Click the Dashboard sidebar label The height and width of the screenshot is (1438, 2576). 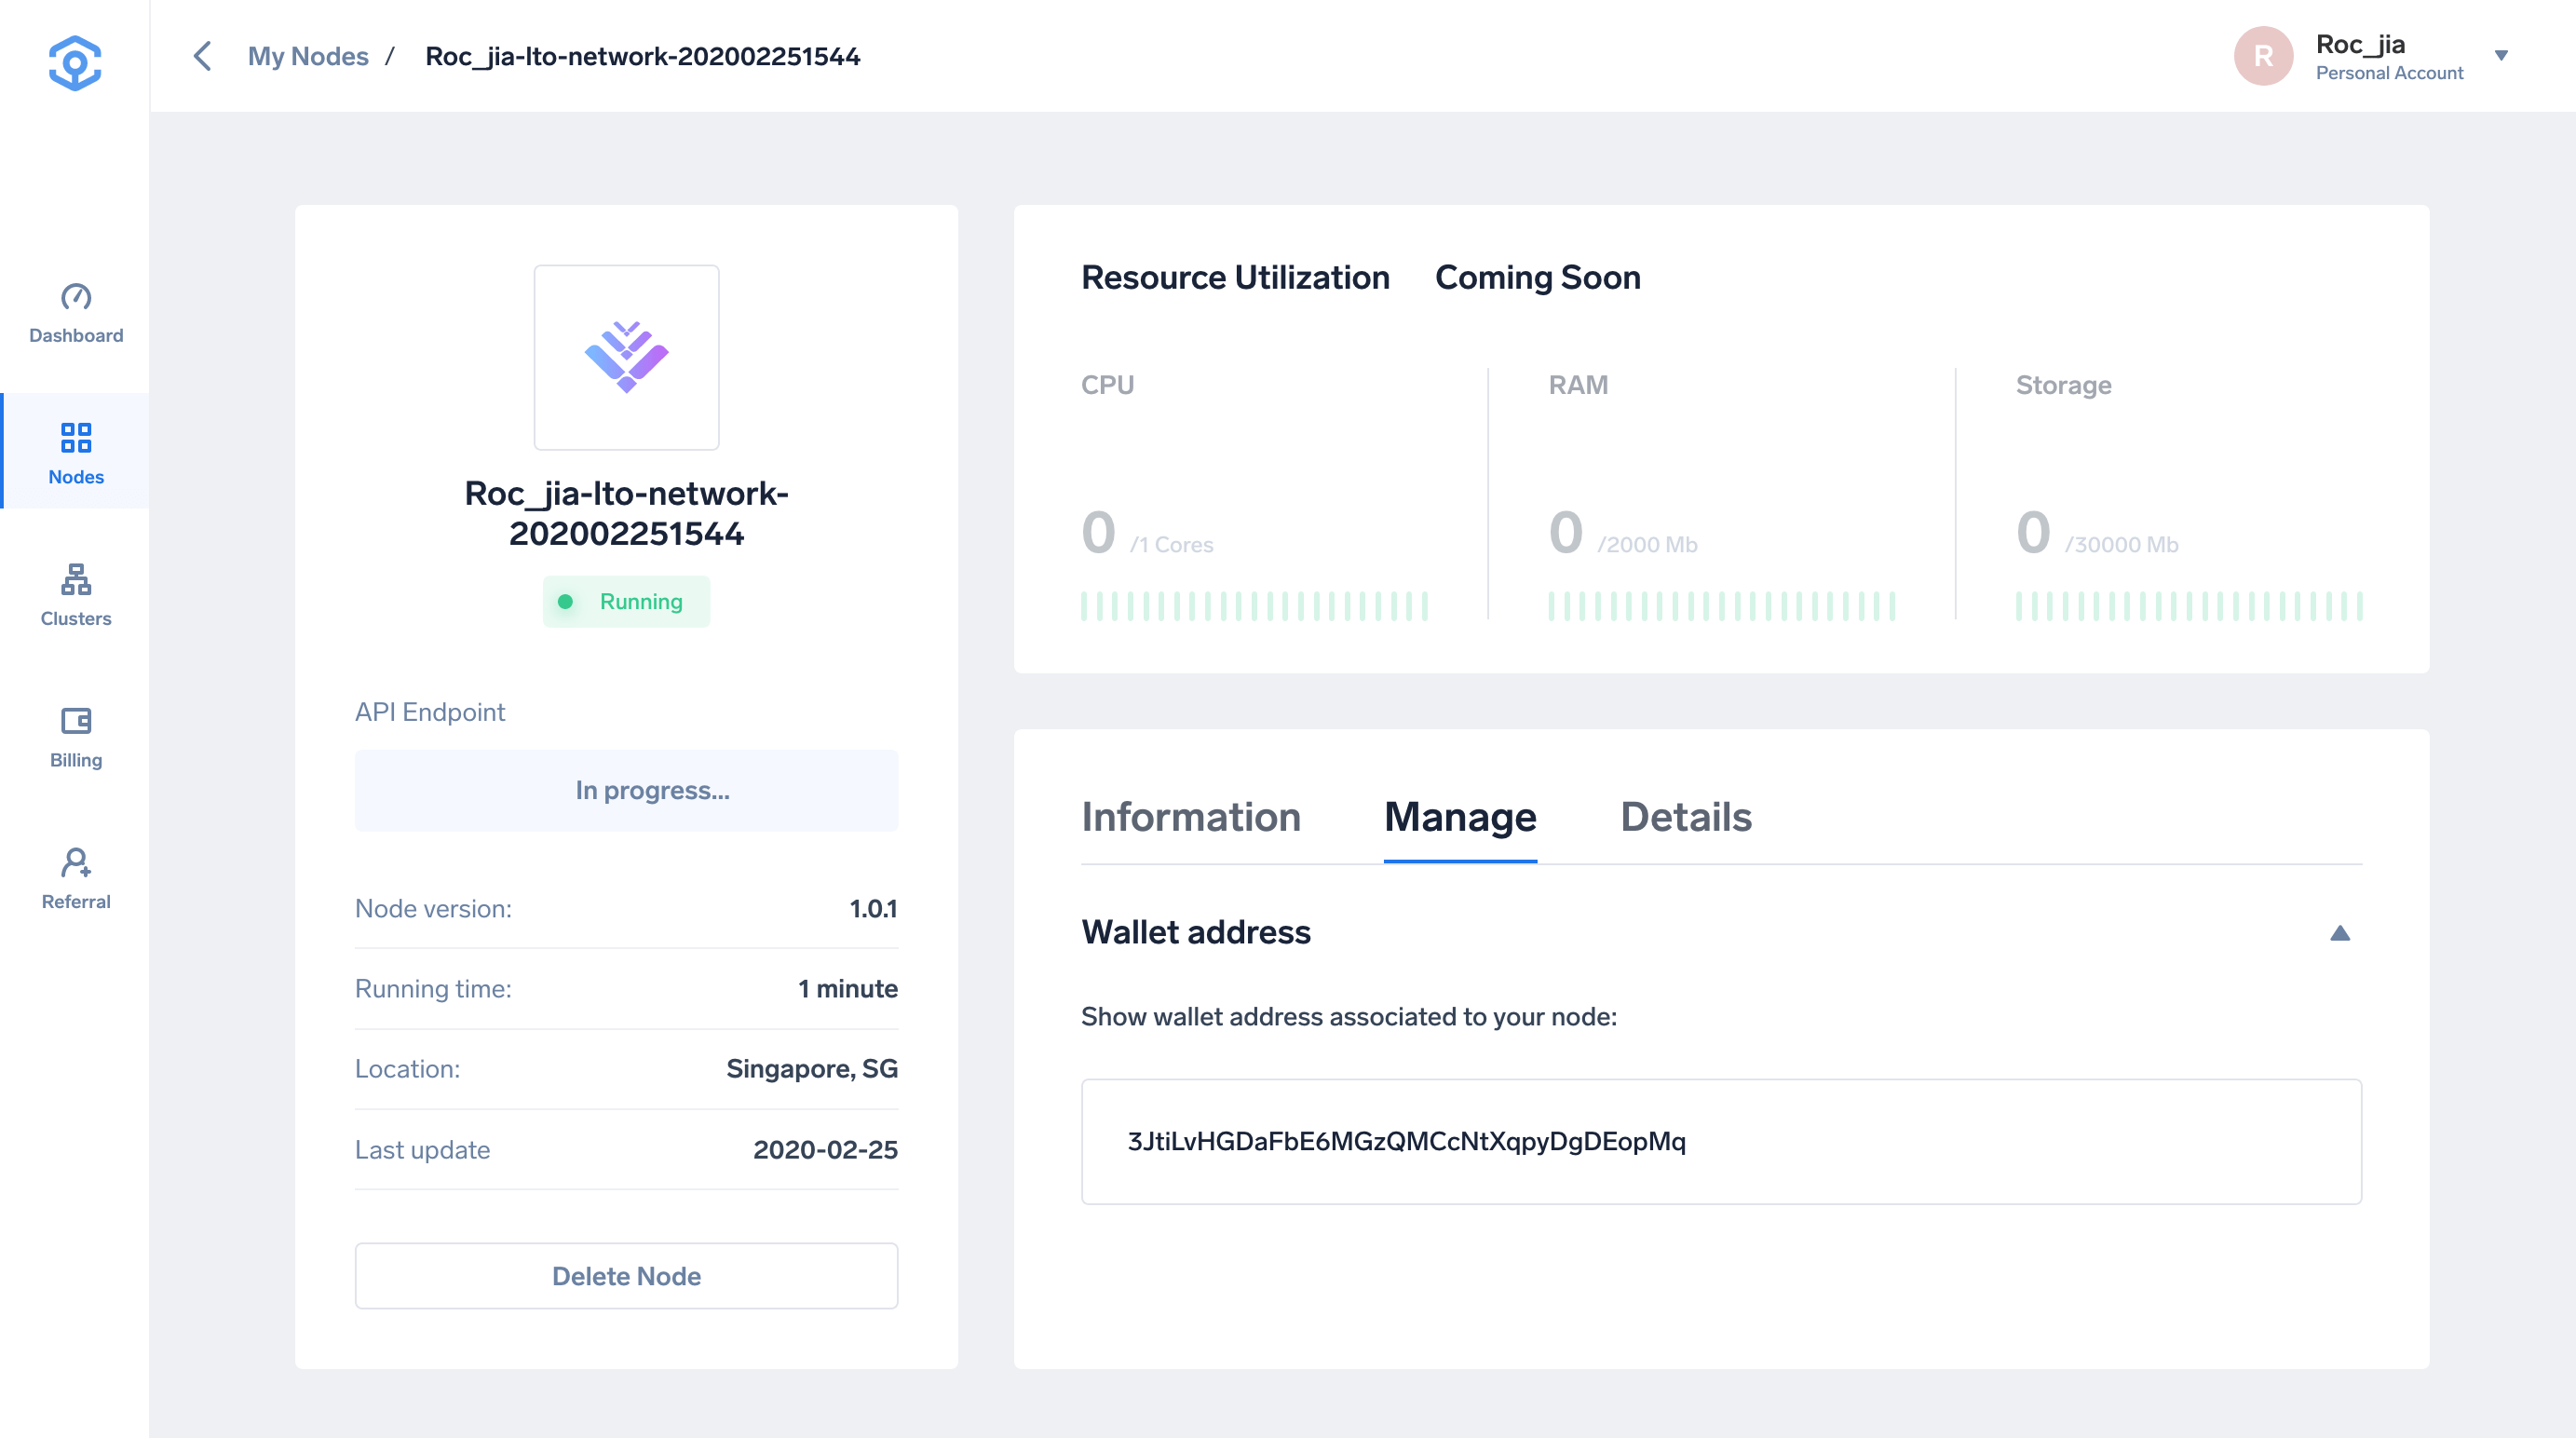tap(76, 336)
